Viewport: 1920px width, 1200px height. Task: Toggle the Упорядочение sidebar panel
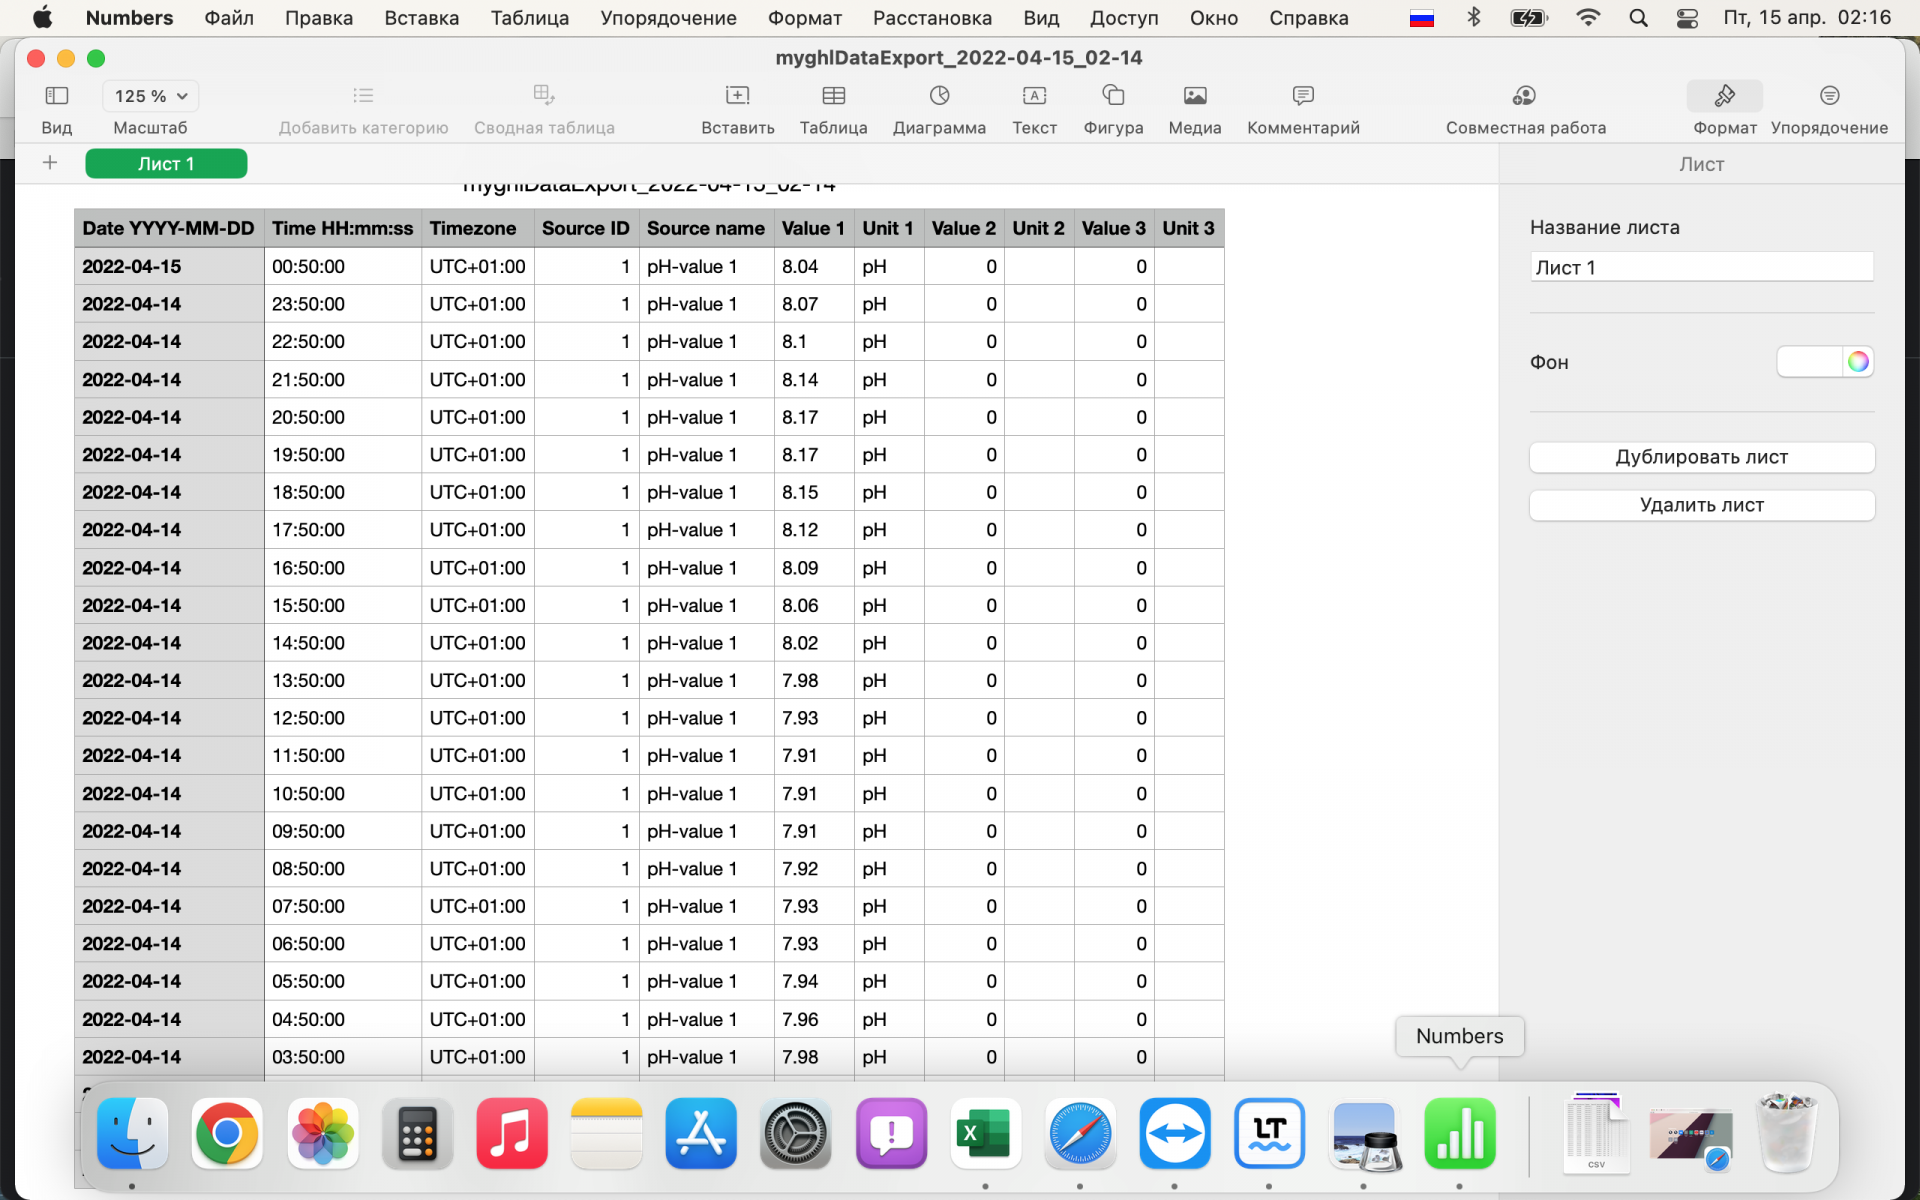coord(1829,97)
